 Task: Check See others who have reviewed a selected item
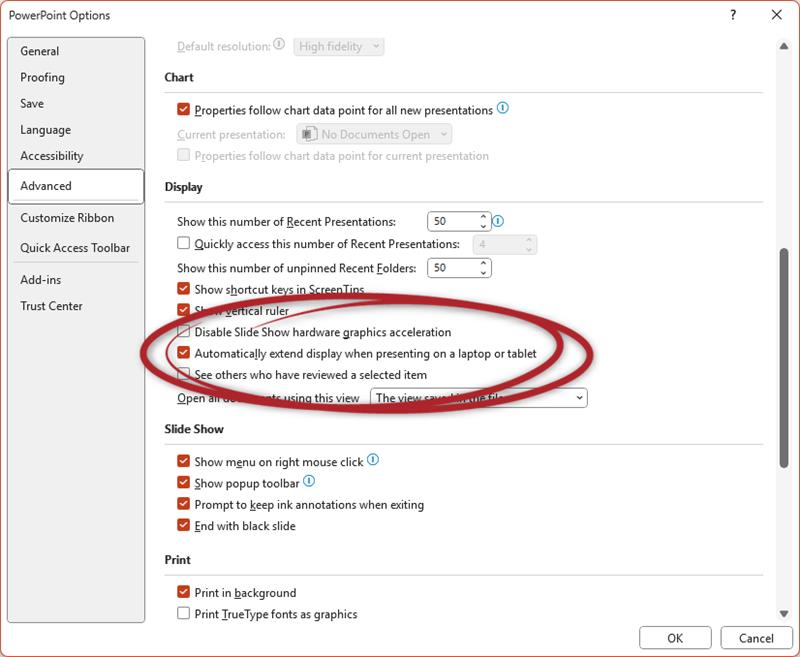point(184,374)
